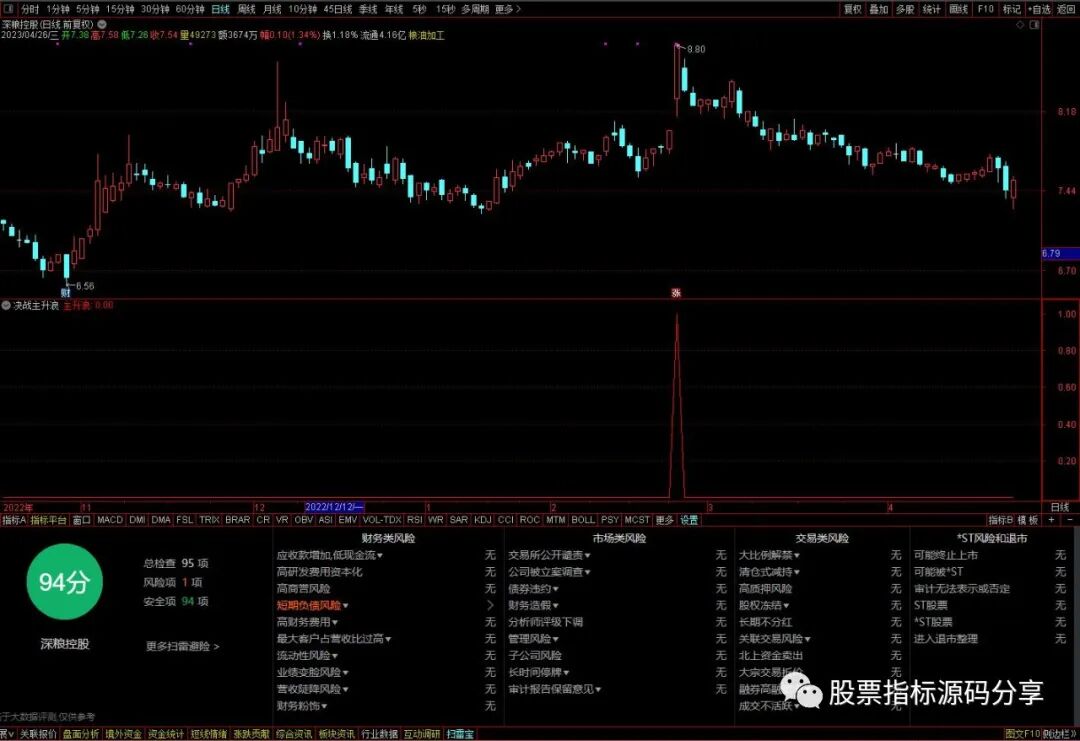Open the 指标平台 button
Image resolution: width=1080 pixels, height=741 pixels.
click(48, 520)
